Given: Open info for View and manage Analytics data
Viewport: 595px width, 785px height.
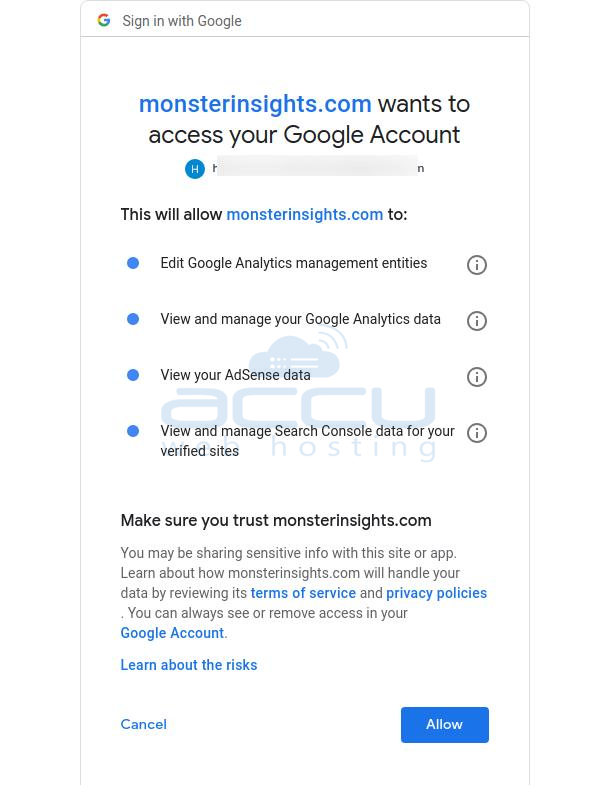Looking at the screenshot, I should [x=476, y=320].
